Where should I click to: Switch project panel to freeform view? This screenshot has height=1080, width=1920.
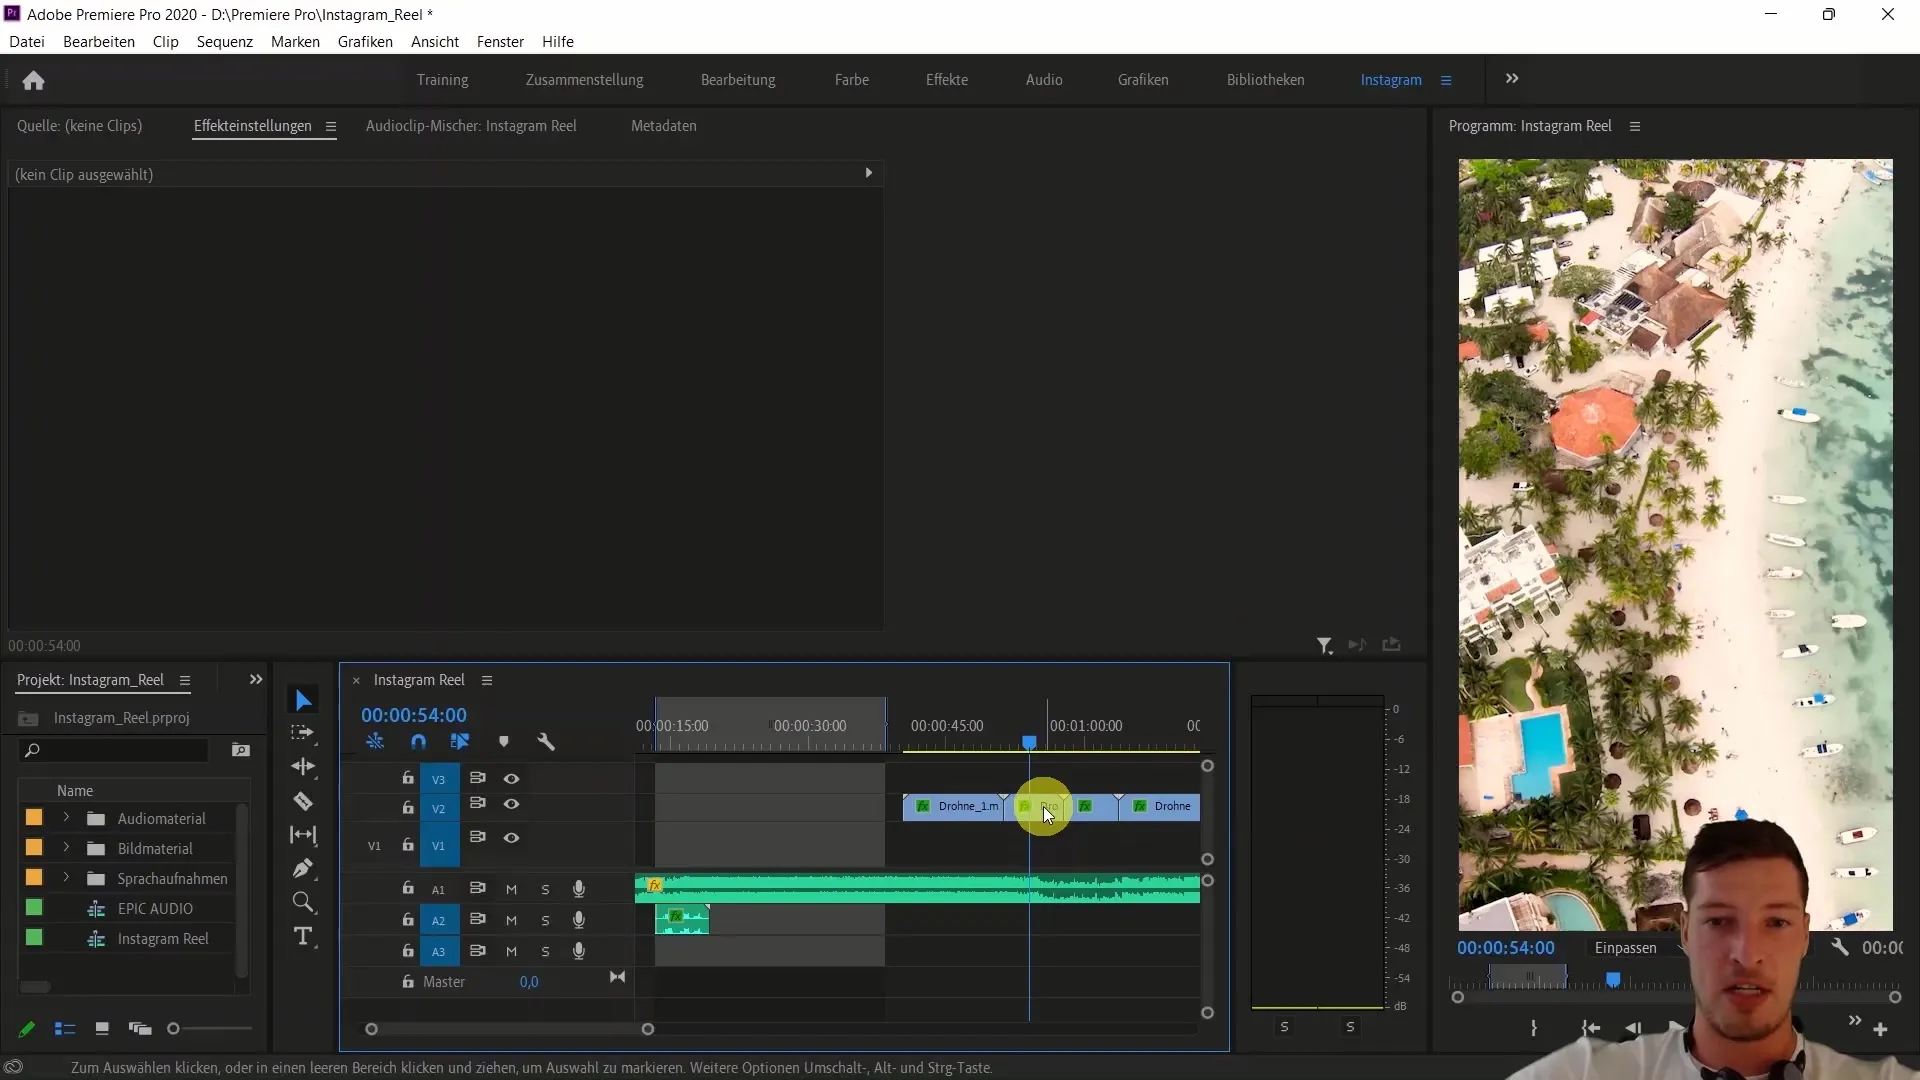pos(140,1028)
